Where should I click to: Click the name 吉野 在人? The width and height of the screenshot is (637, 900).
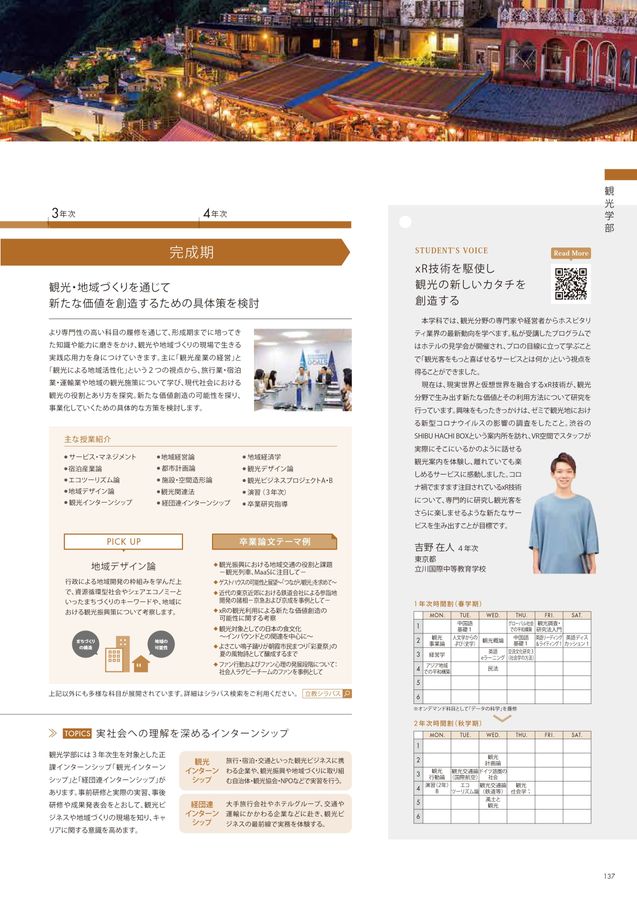[x=434, y=548]
